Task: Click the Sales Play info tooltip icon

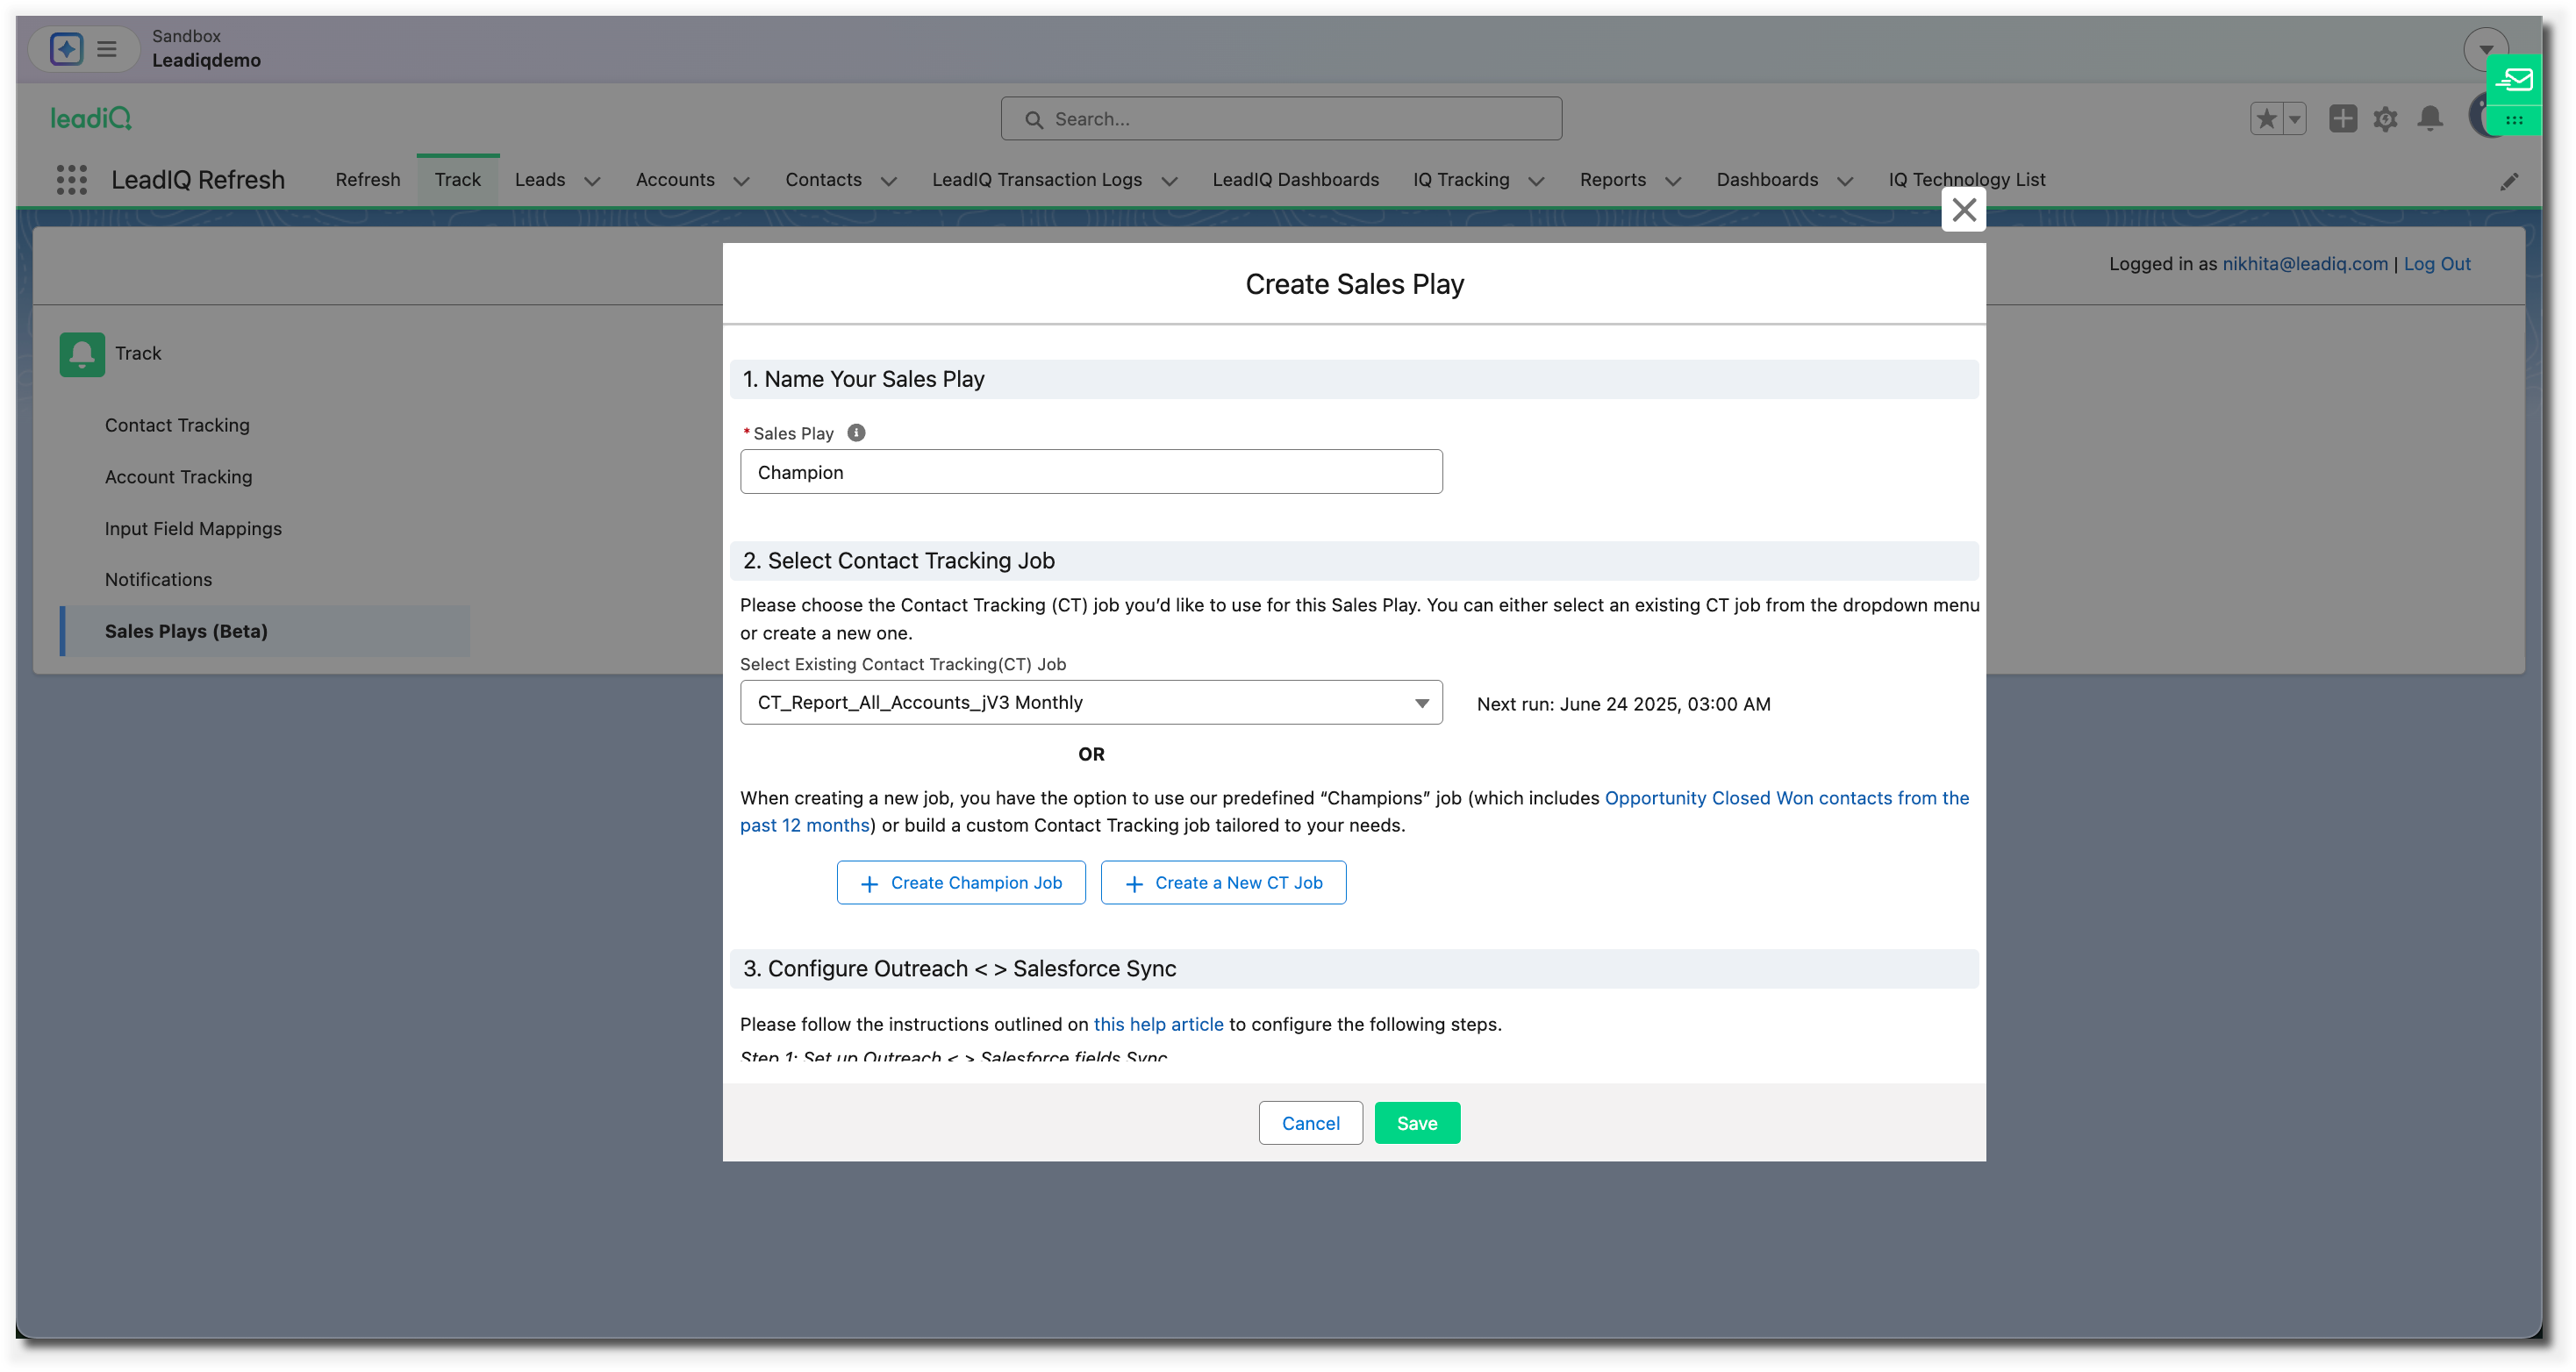Action: 856,433
